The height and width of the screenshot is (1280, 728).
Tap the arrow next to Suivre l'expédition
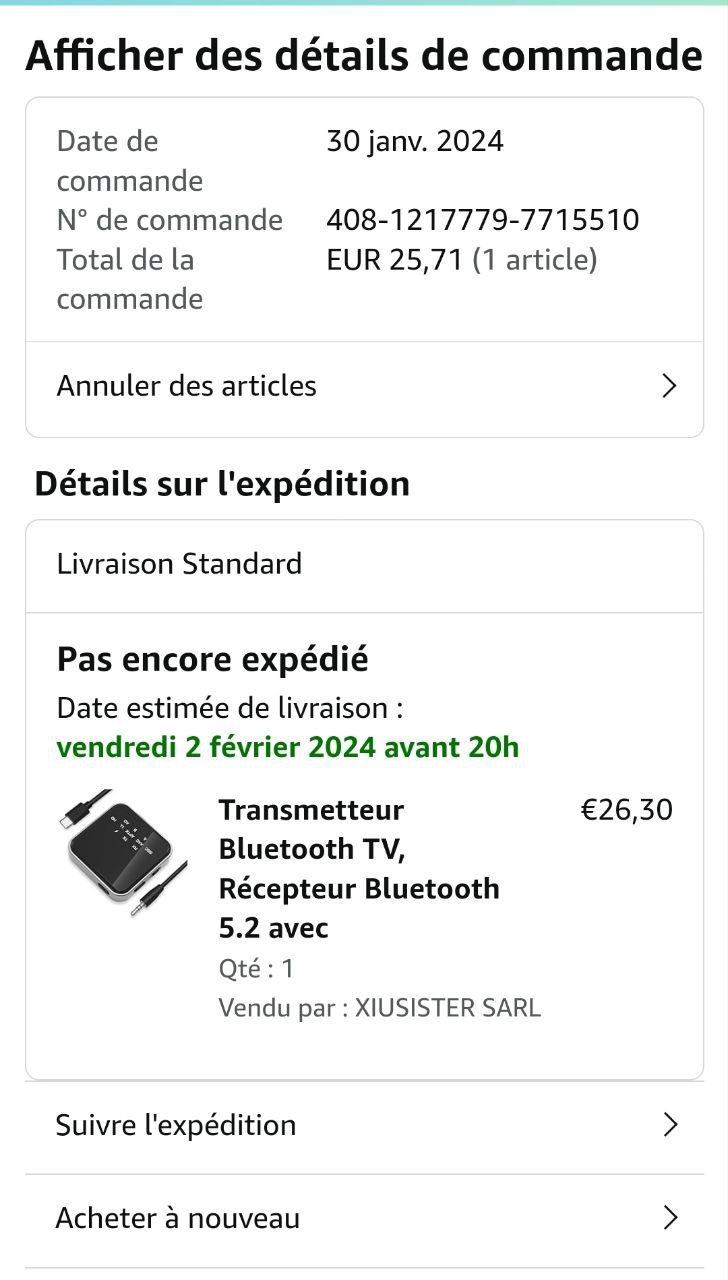pos(670,1125)
